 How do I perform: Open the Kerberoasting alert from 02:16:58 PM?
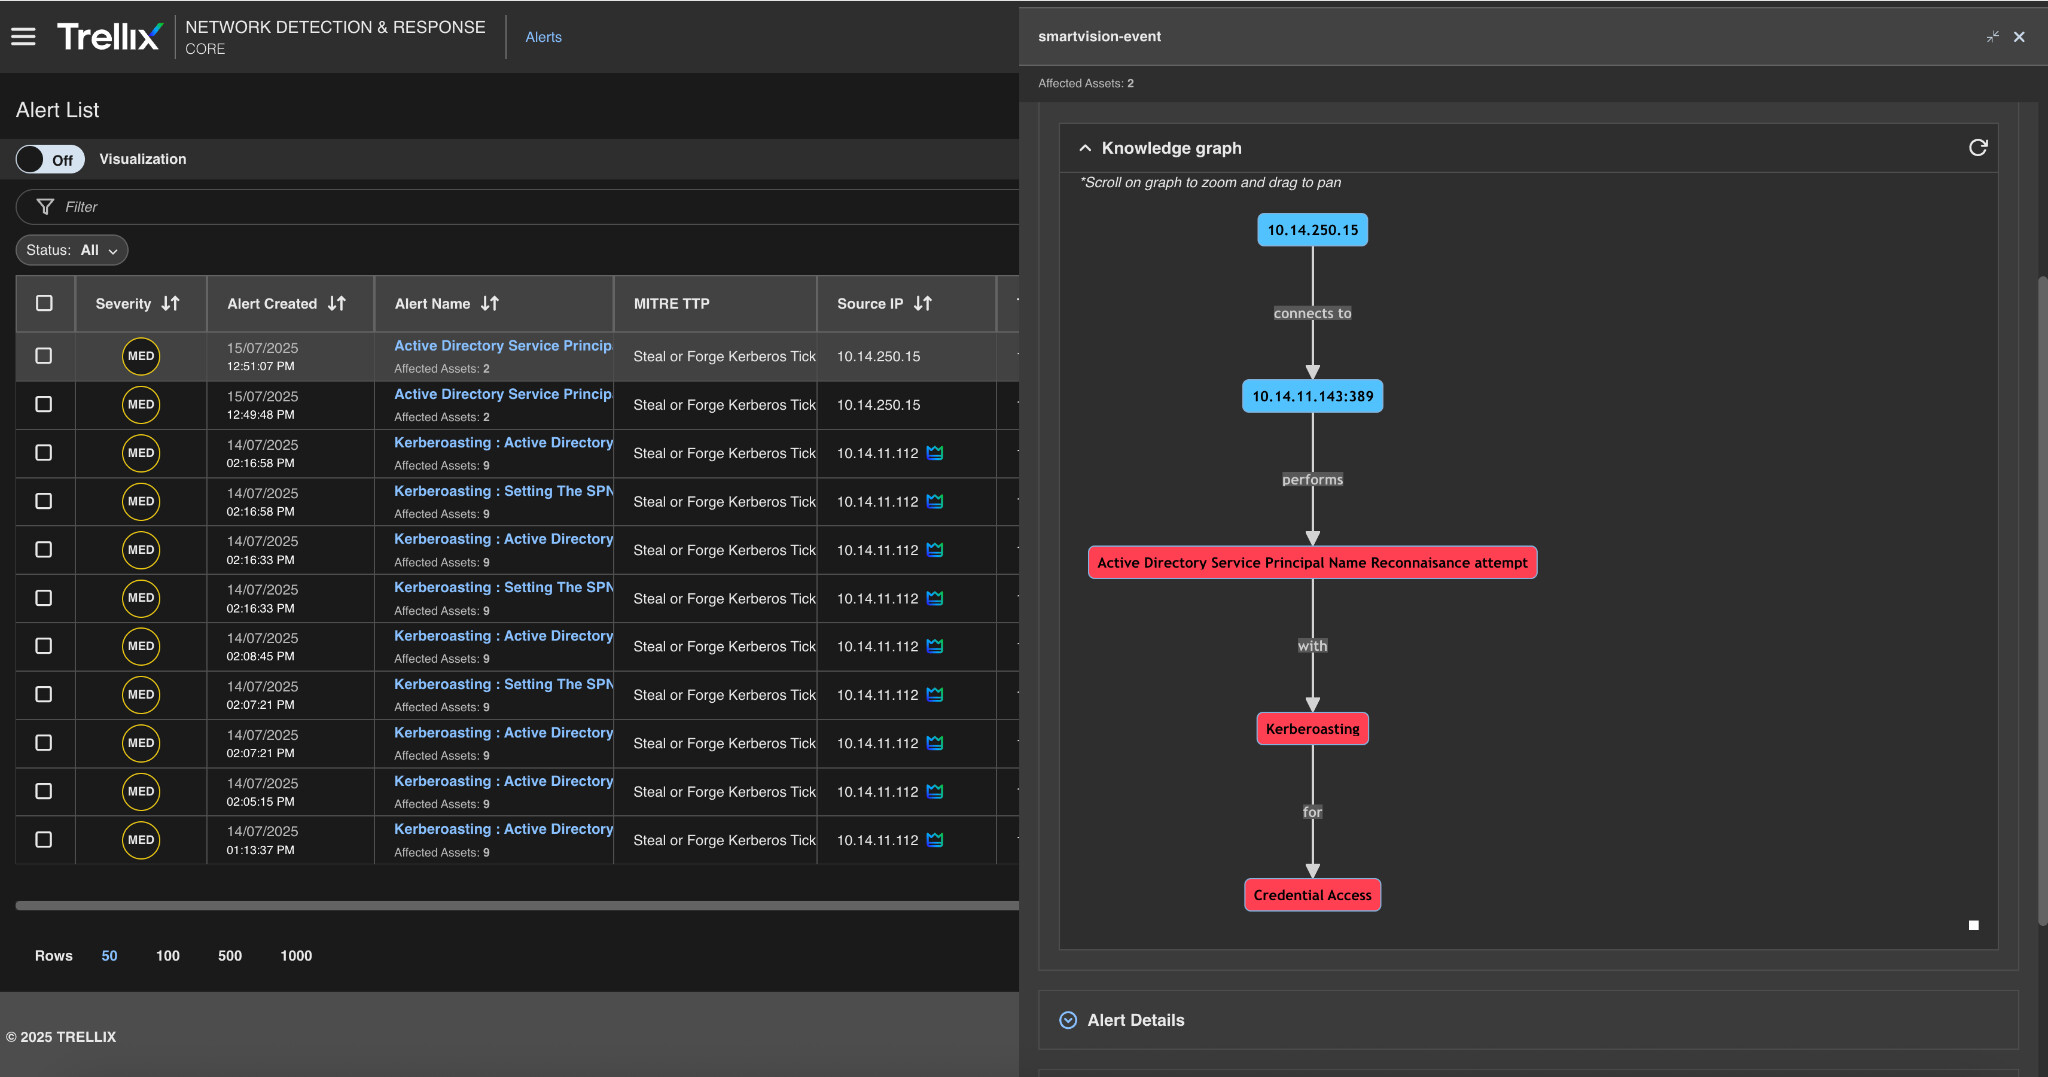(503, 443)
